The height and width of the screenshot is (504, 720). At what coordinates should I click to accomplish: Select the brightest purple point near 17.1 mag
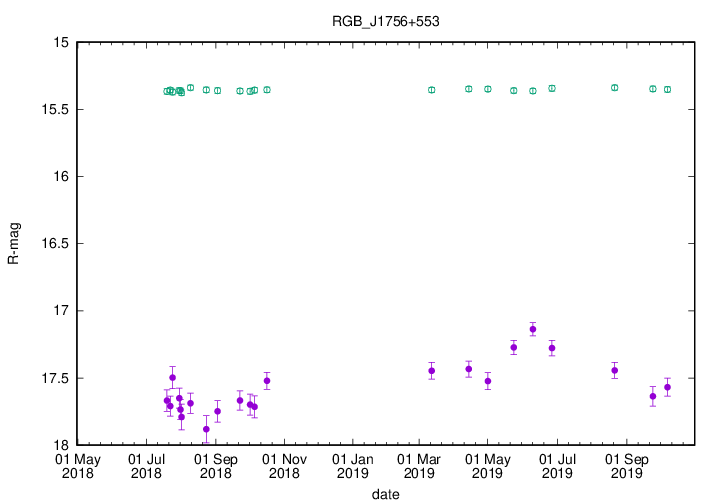(532, 329)
